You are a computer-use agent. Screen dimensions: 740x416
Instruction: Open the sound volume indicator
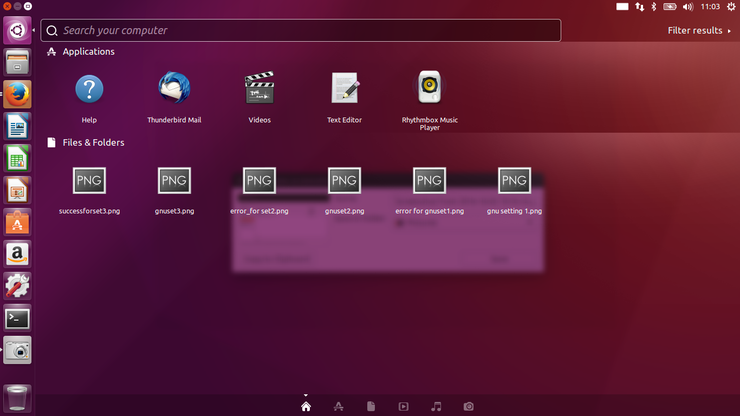(x=688, y=7)
